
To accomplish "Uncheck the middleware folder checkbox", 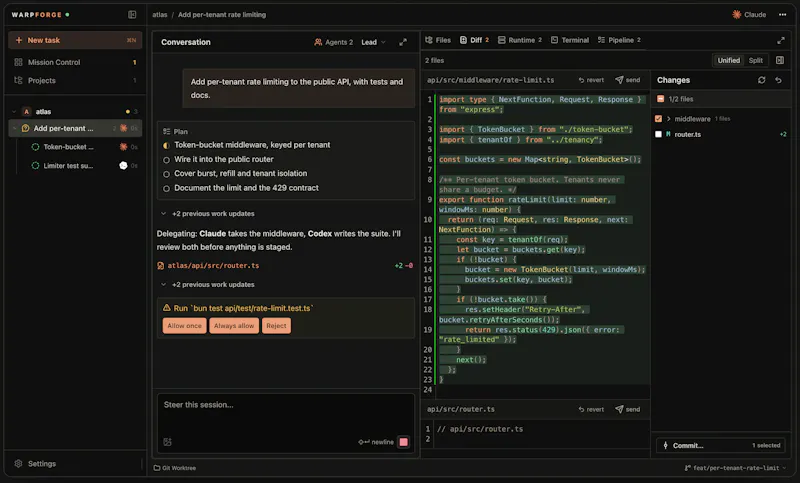I will tap(658, 119).
